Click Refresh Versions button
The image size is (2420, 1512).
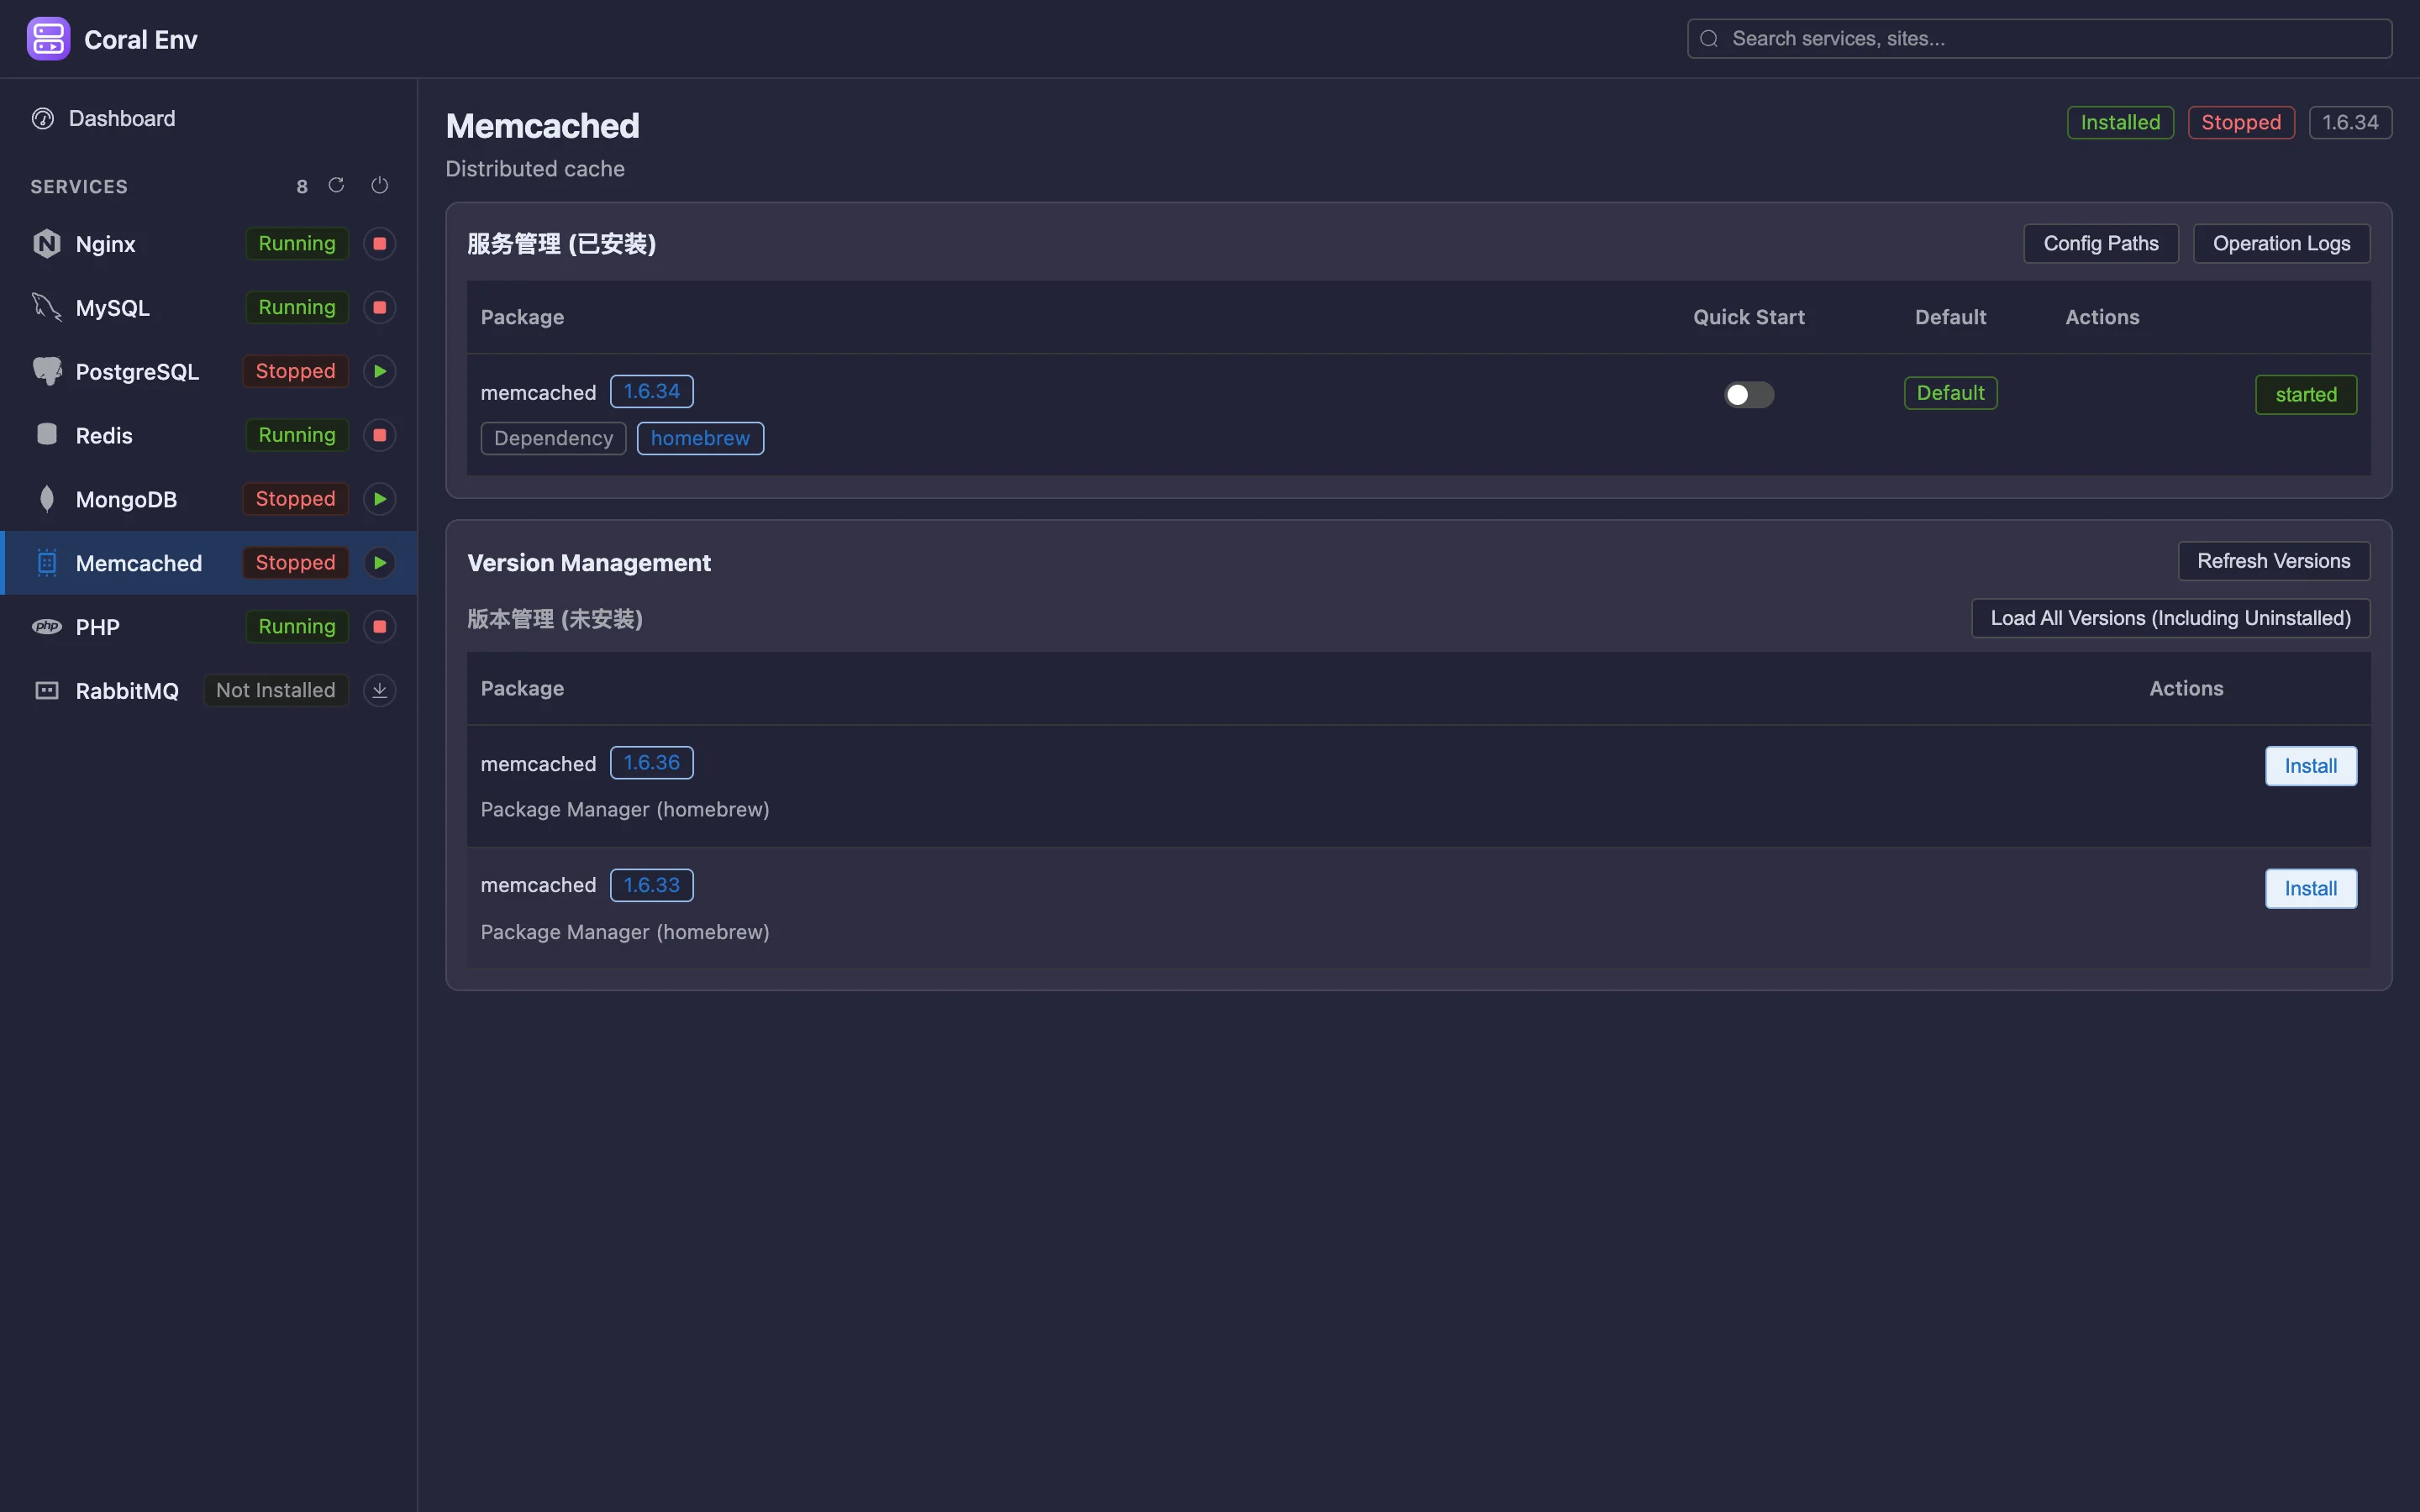coord(2274,561)
